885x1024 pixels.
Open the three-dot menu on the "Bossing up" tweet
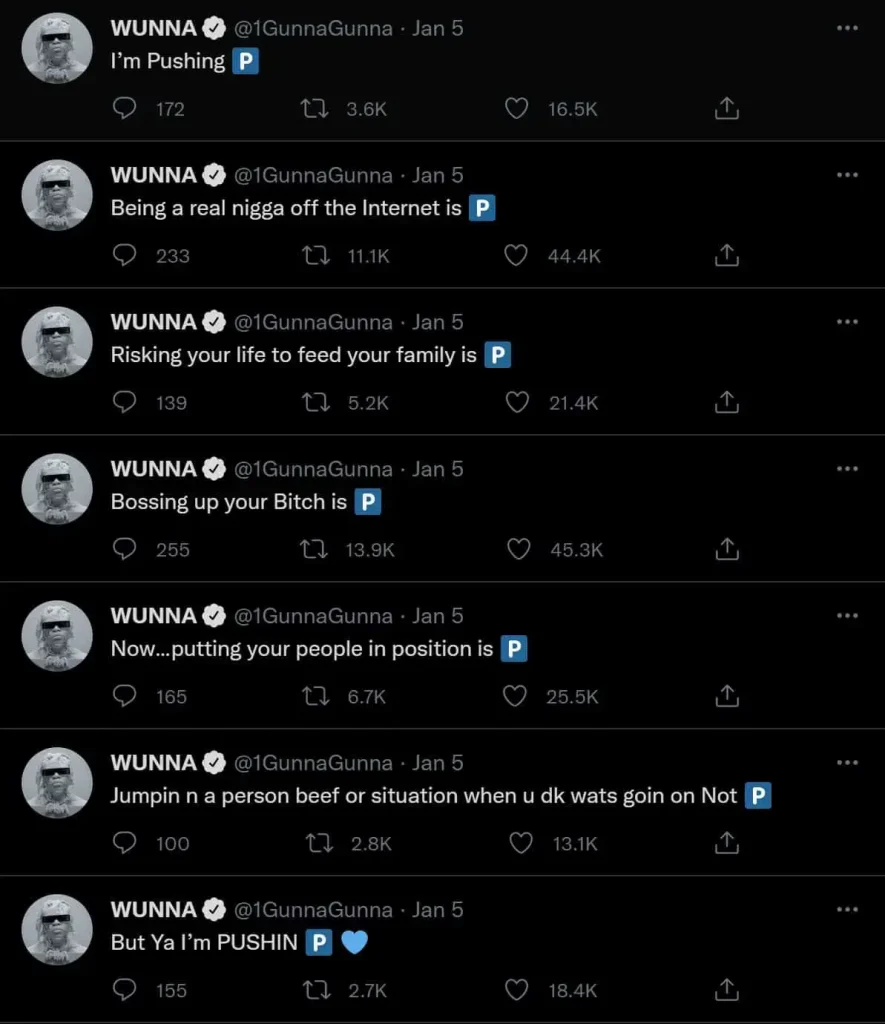847,469
